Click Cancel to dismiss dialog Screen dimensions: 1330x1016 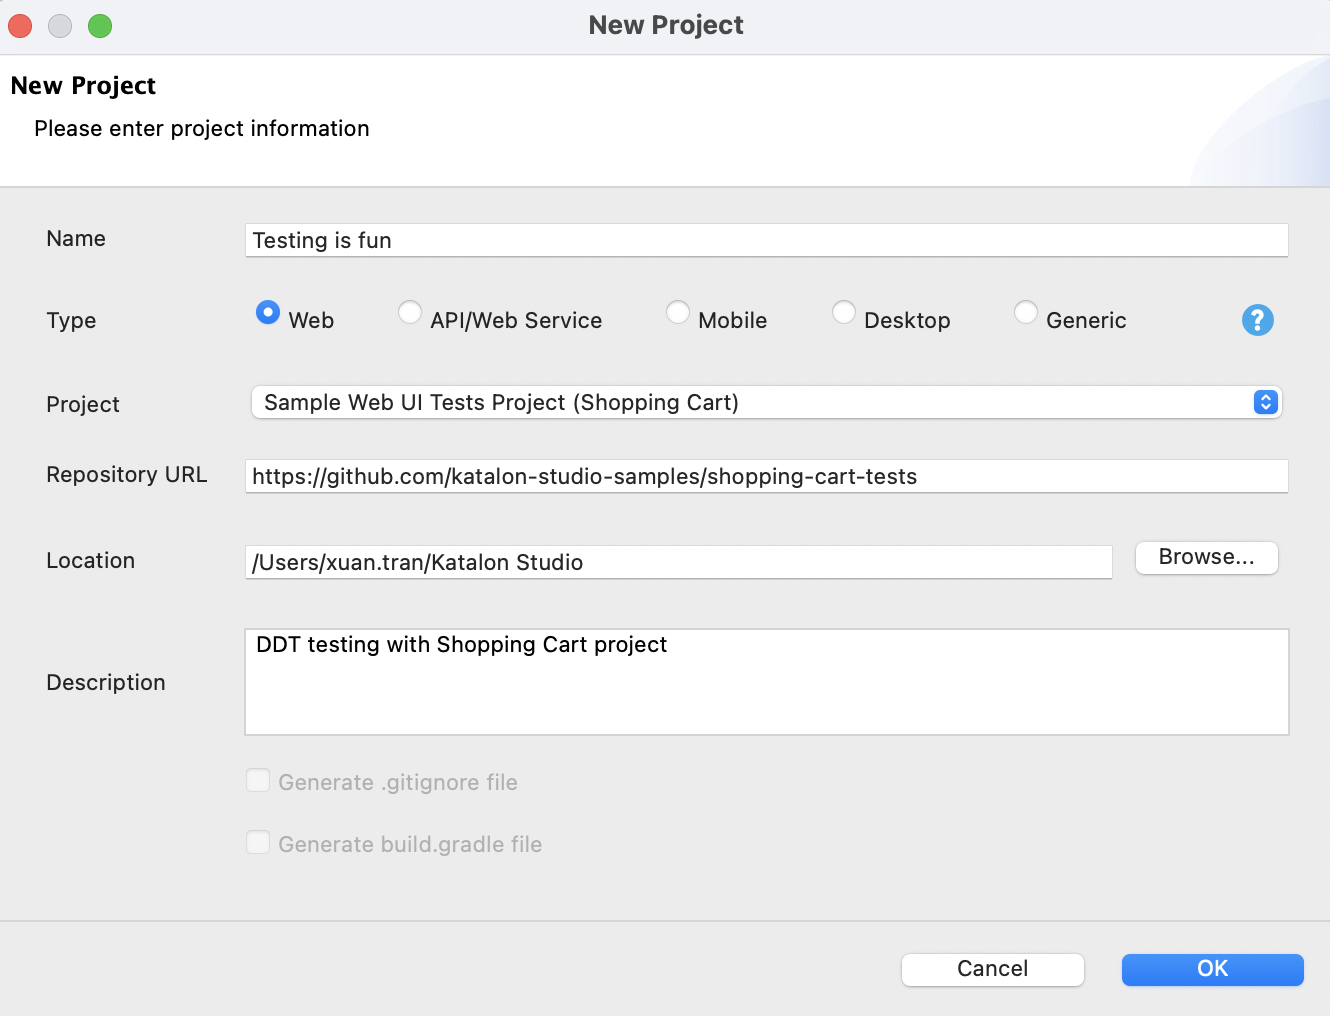point(992,969)
